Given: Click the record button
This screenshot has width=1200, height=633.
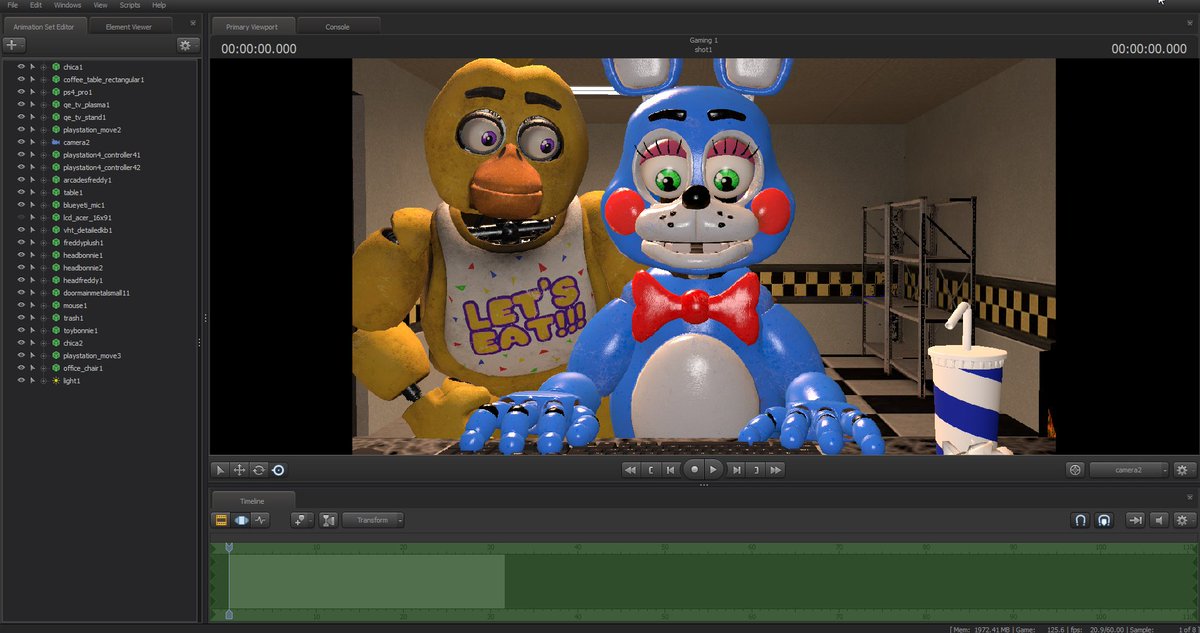Looking at the screenshot, I should pyautogui.click(x=694, y=469).
